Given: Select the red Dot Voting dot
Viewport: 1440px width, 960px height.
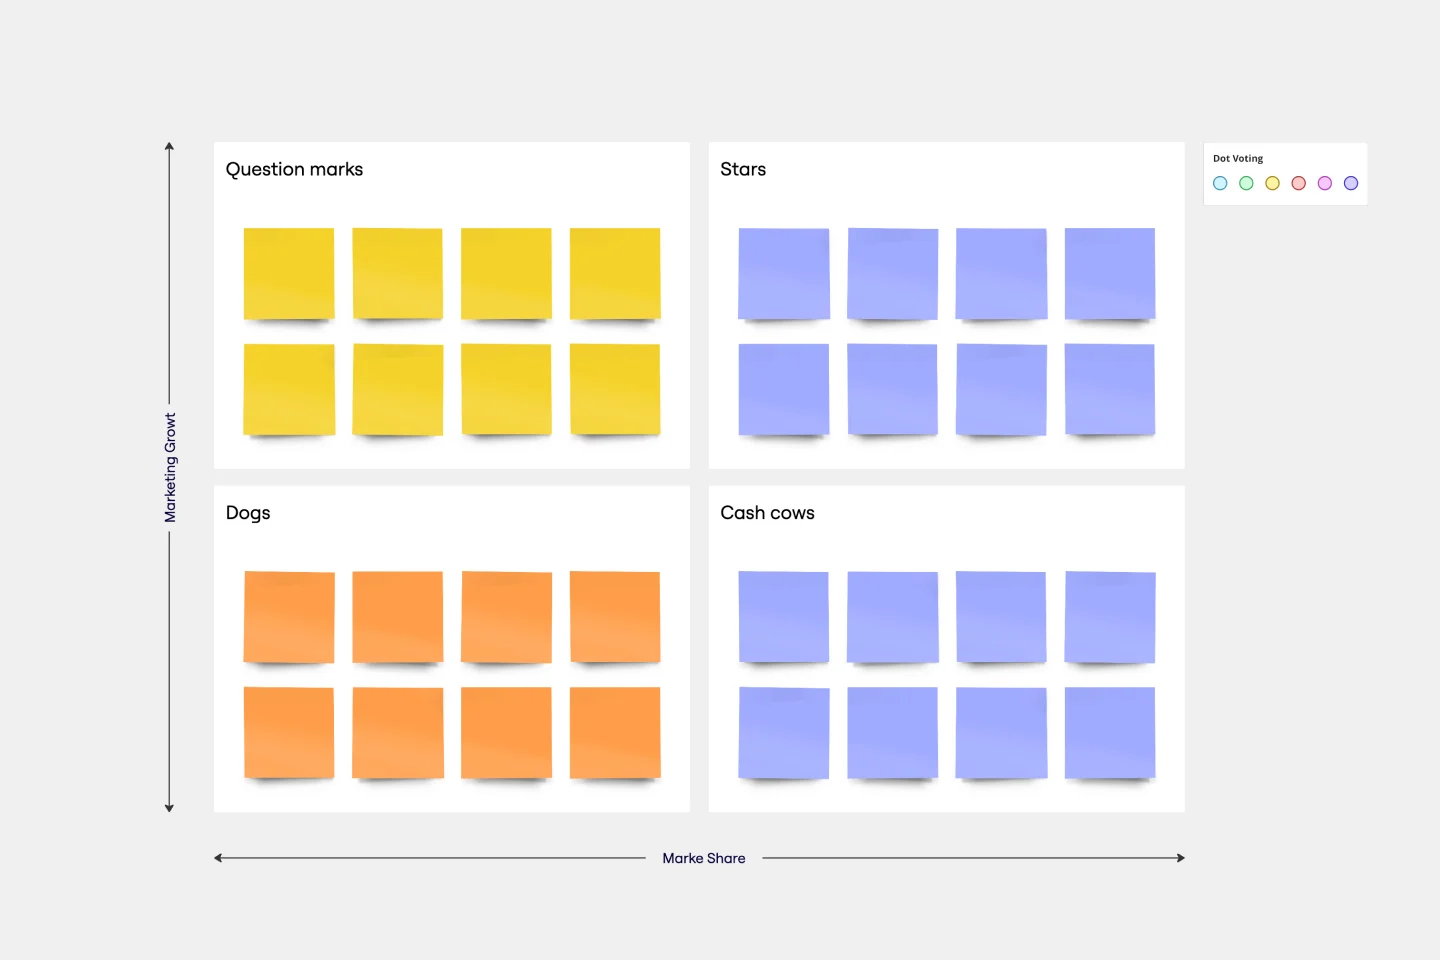Looking at the screenshot, I should tap(1299, 183).
